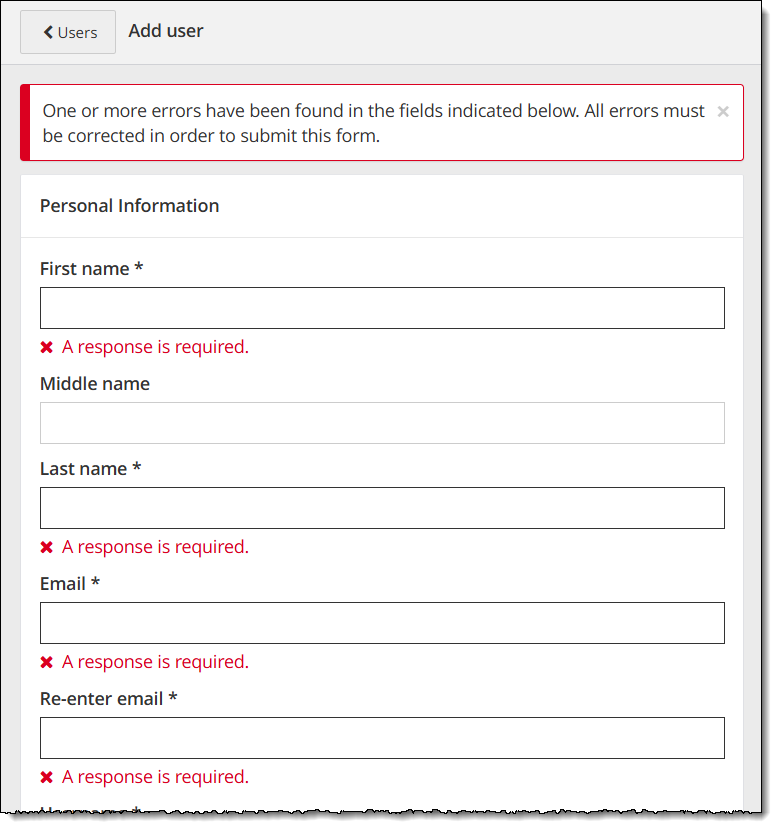Click the First name input field
Viewport: 777px width, 831px height.
[382, 308]
